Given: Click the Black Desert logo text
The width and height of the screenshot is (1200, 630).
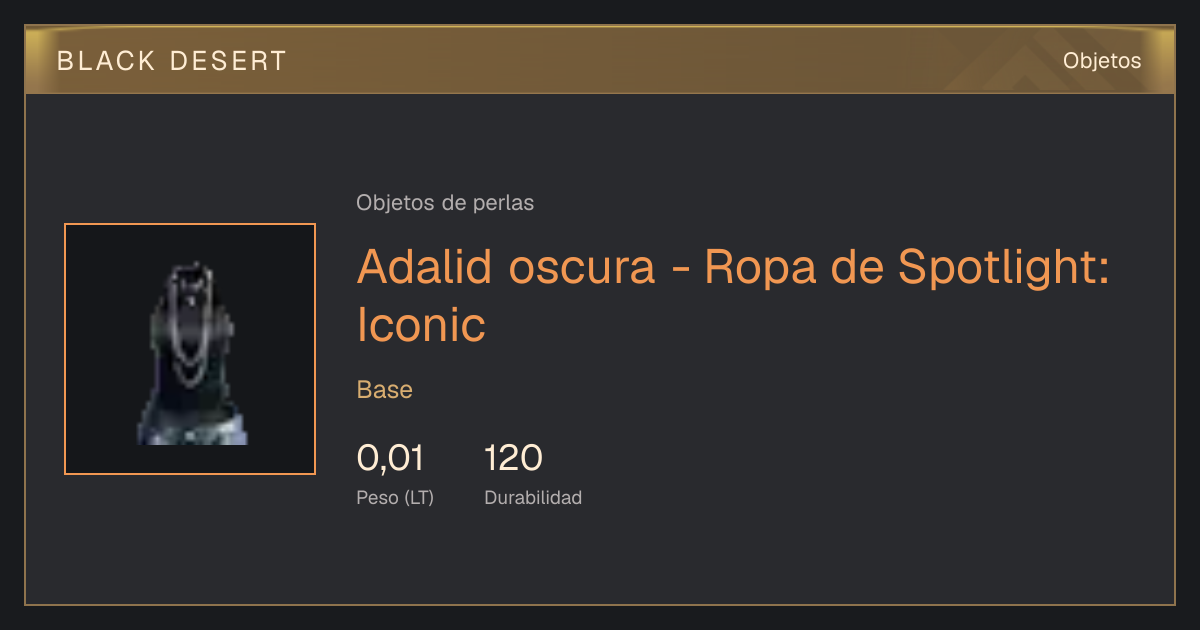Looking at the screenshot, I should coord(172,61).
